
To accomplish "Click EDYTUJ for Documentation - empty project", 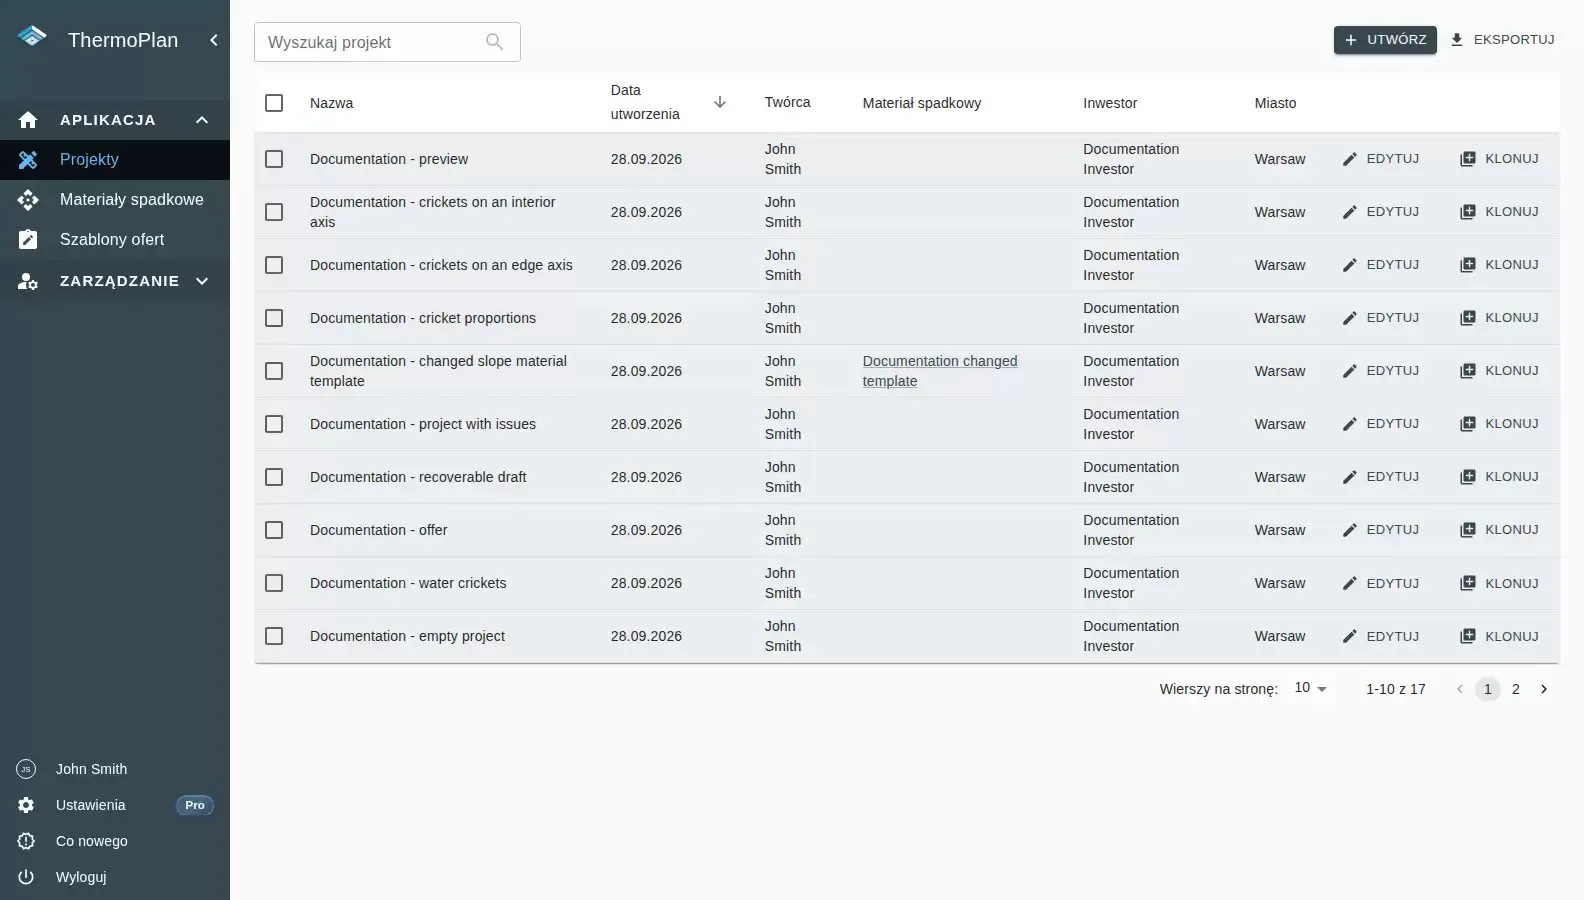I will click(x=1380, y=636).
